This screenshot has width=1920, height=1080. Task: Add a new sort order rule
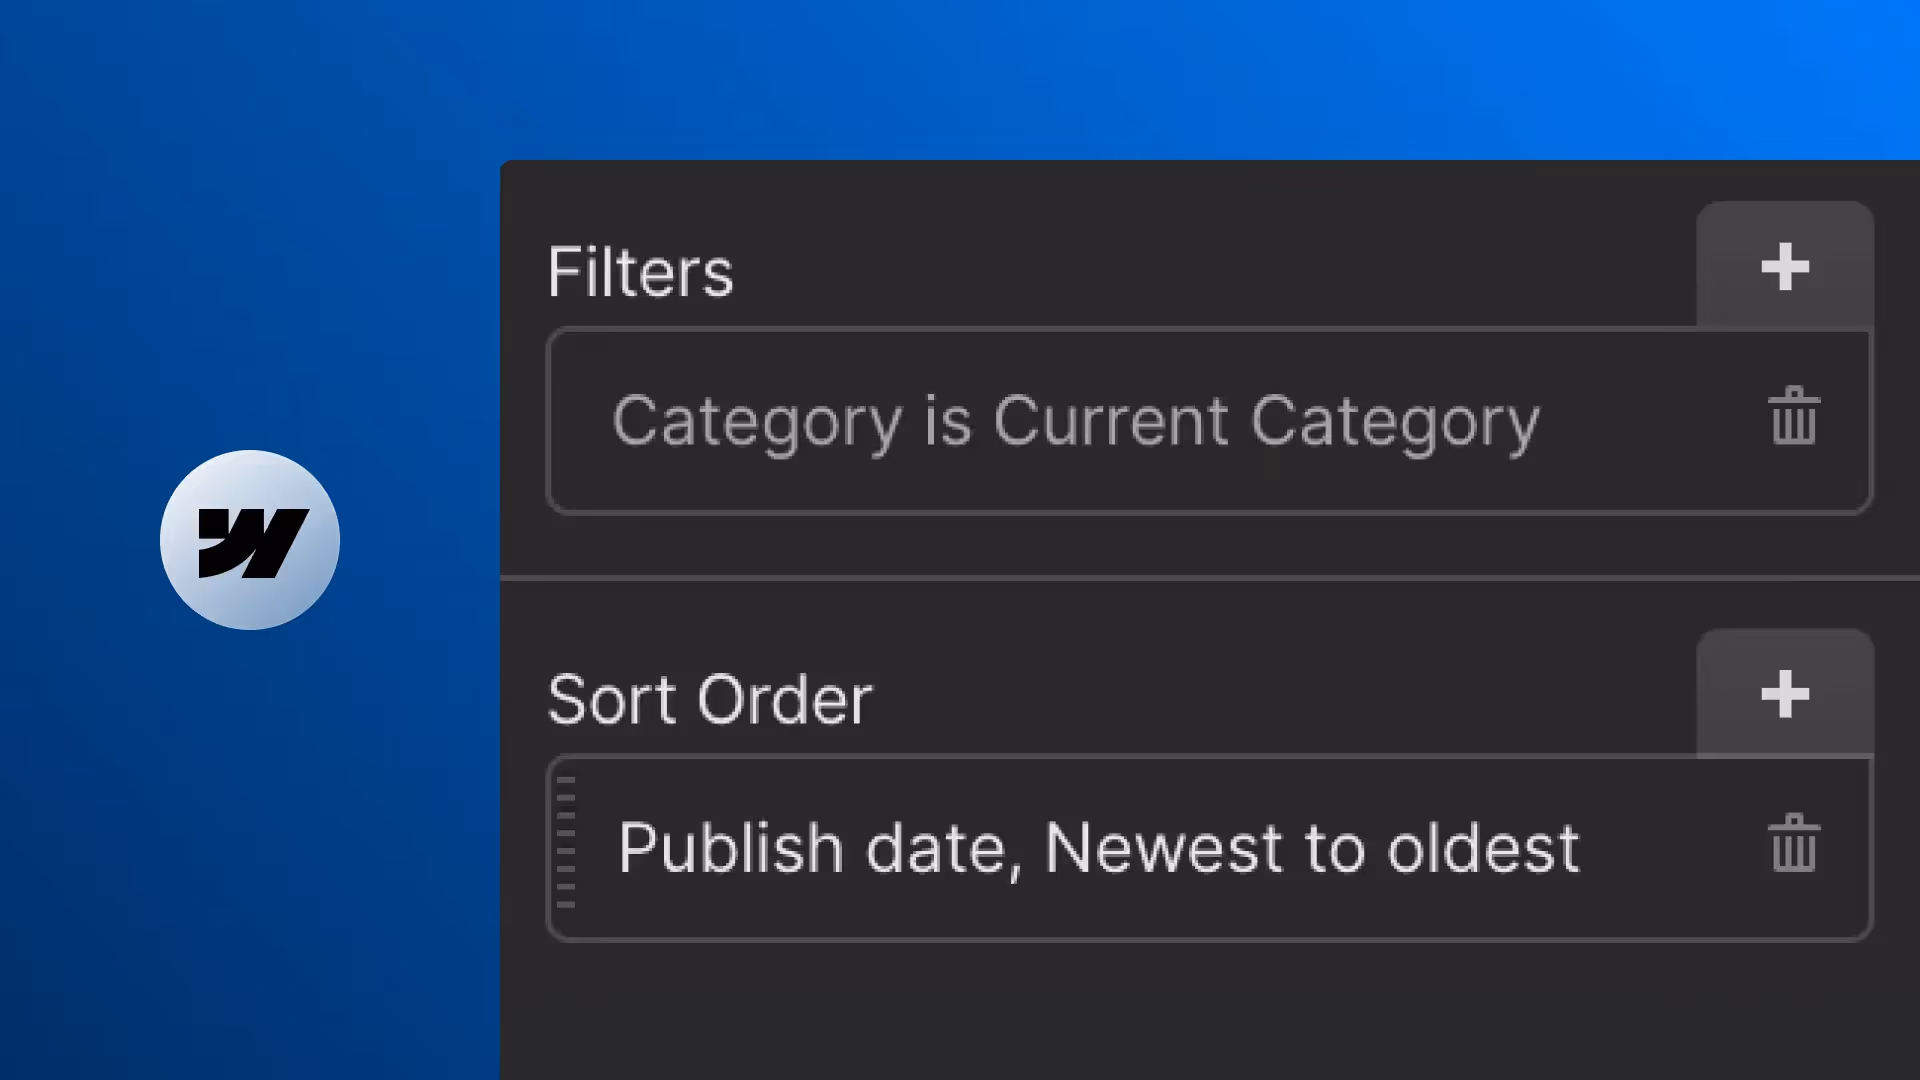point(1785,694)
